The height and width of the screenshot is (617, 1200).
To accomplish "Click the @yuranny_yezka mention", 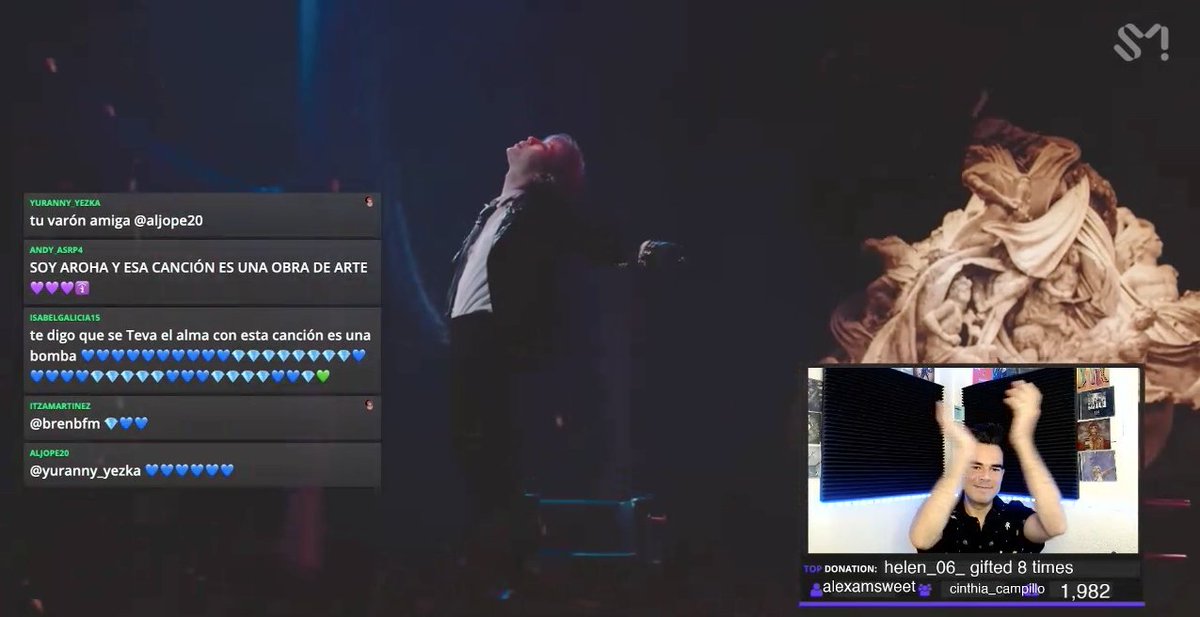I will [x=86, y=470].
